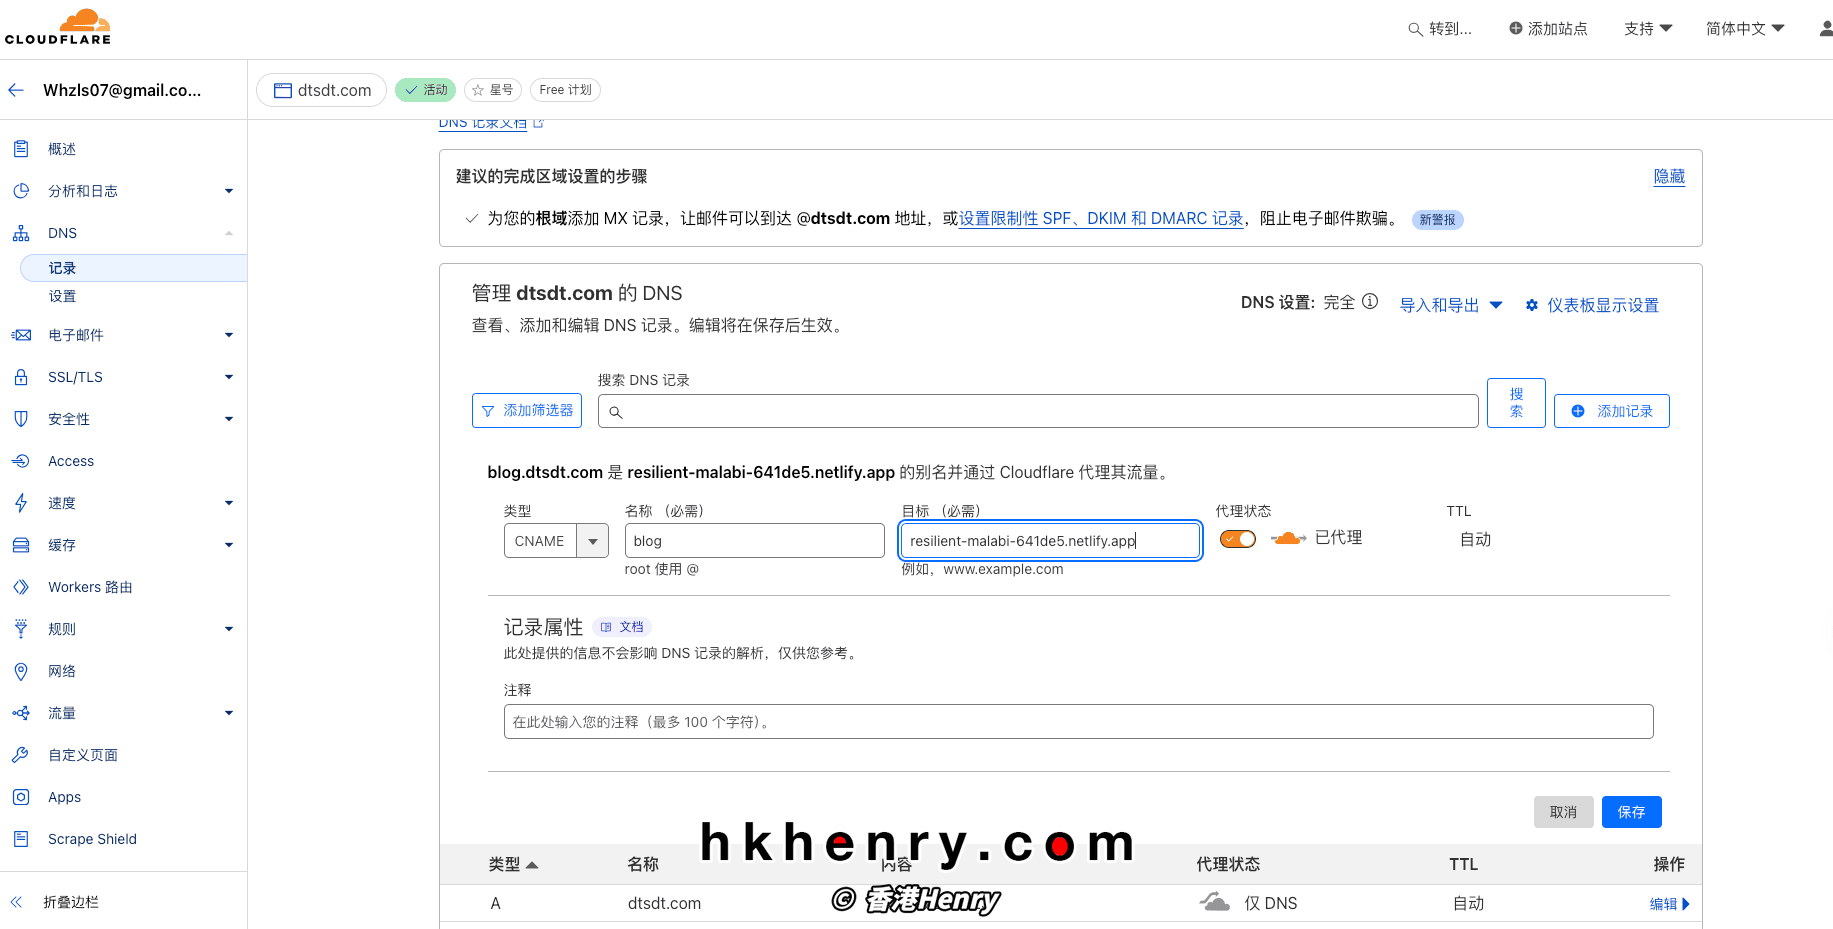Click the Cloudflare logo
Screen dimensions: 1833x929
click(58, 27)
